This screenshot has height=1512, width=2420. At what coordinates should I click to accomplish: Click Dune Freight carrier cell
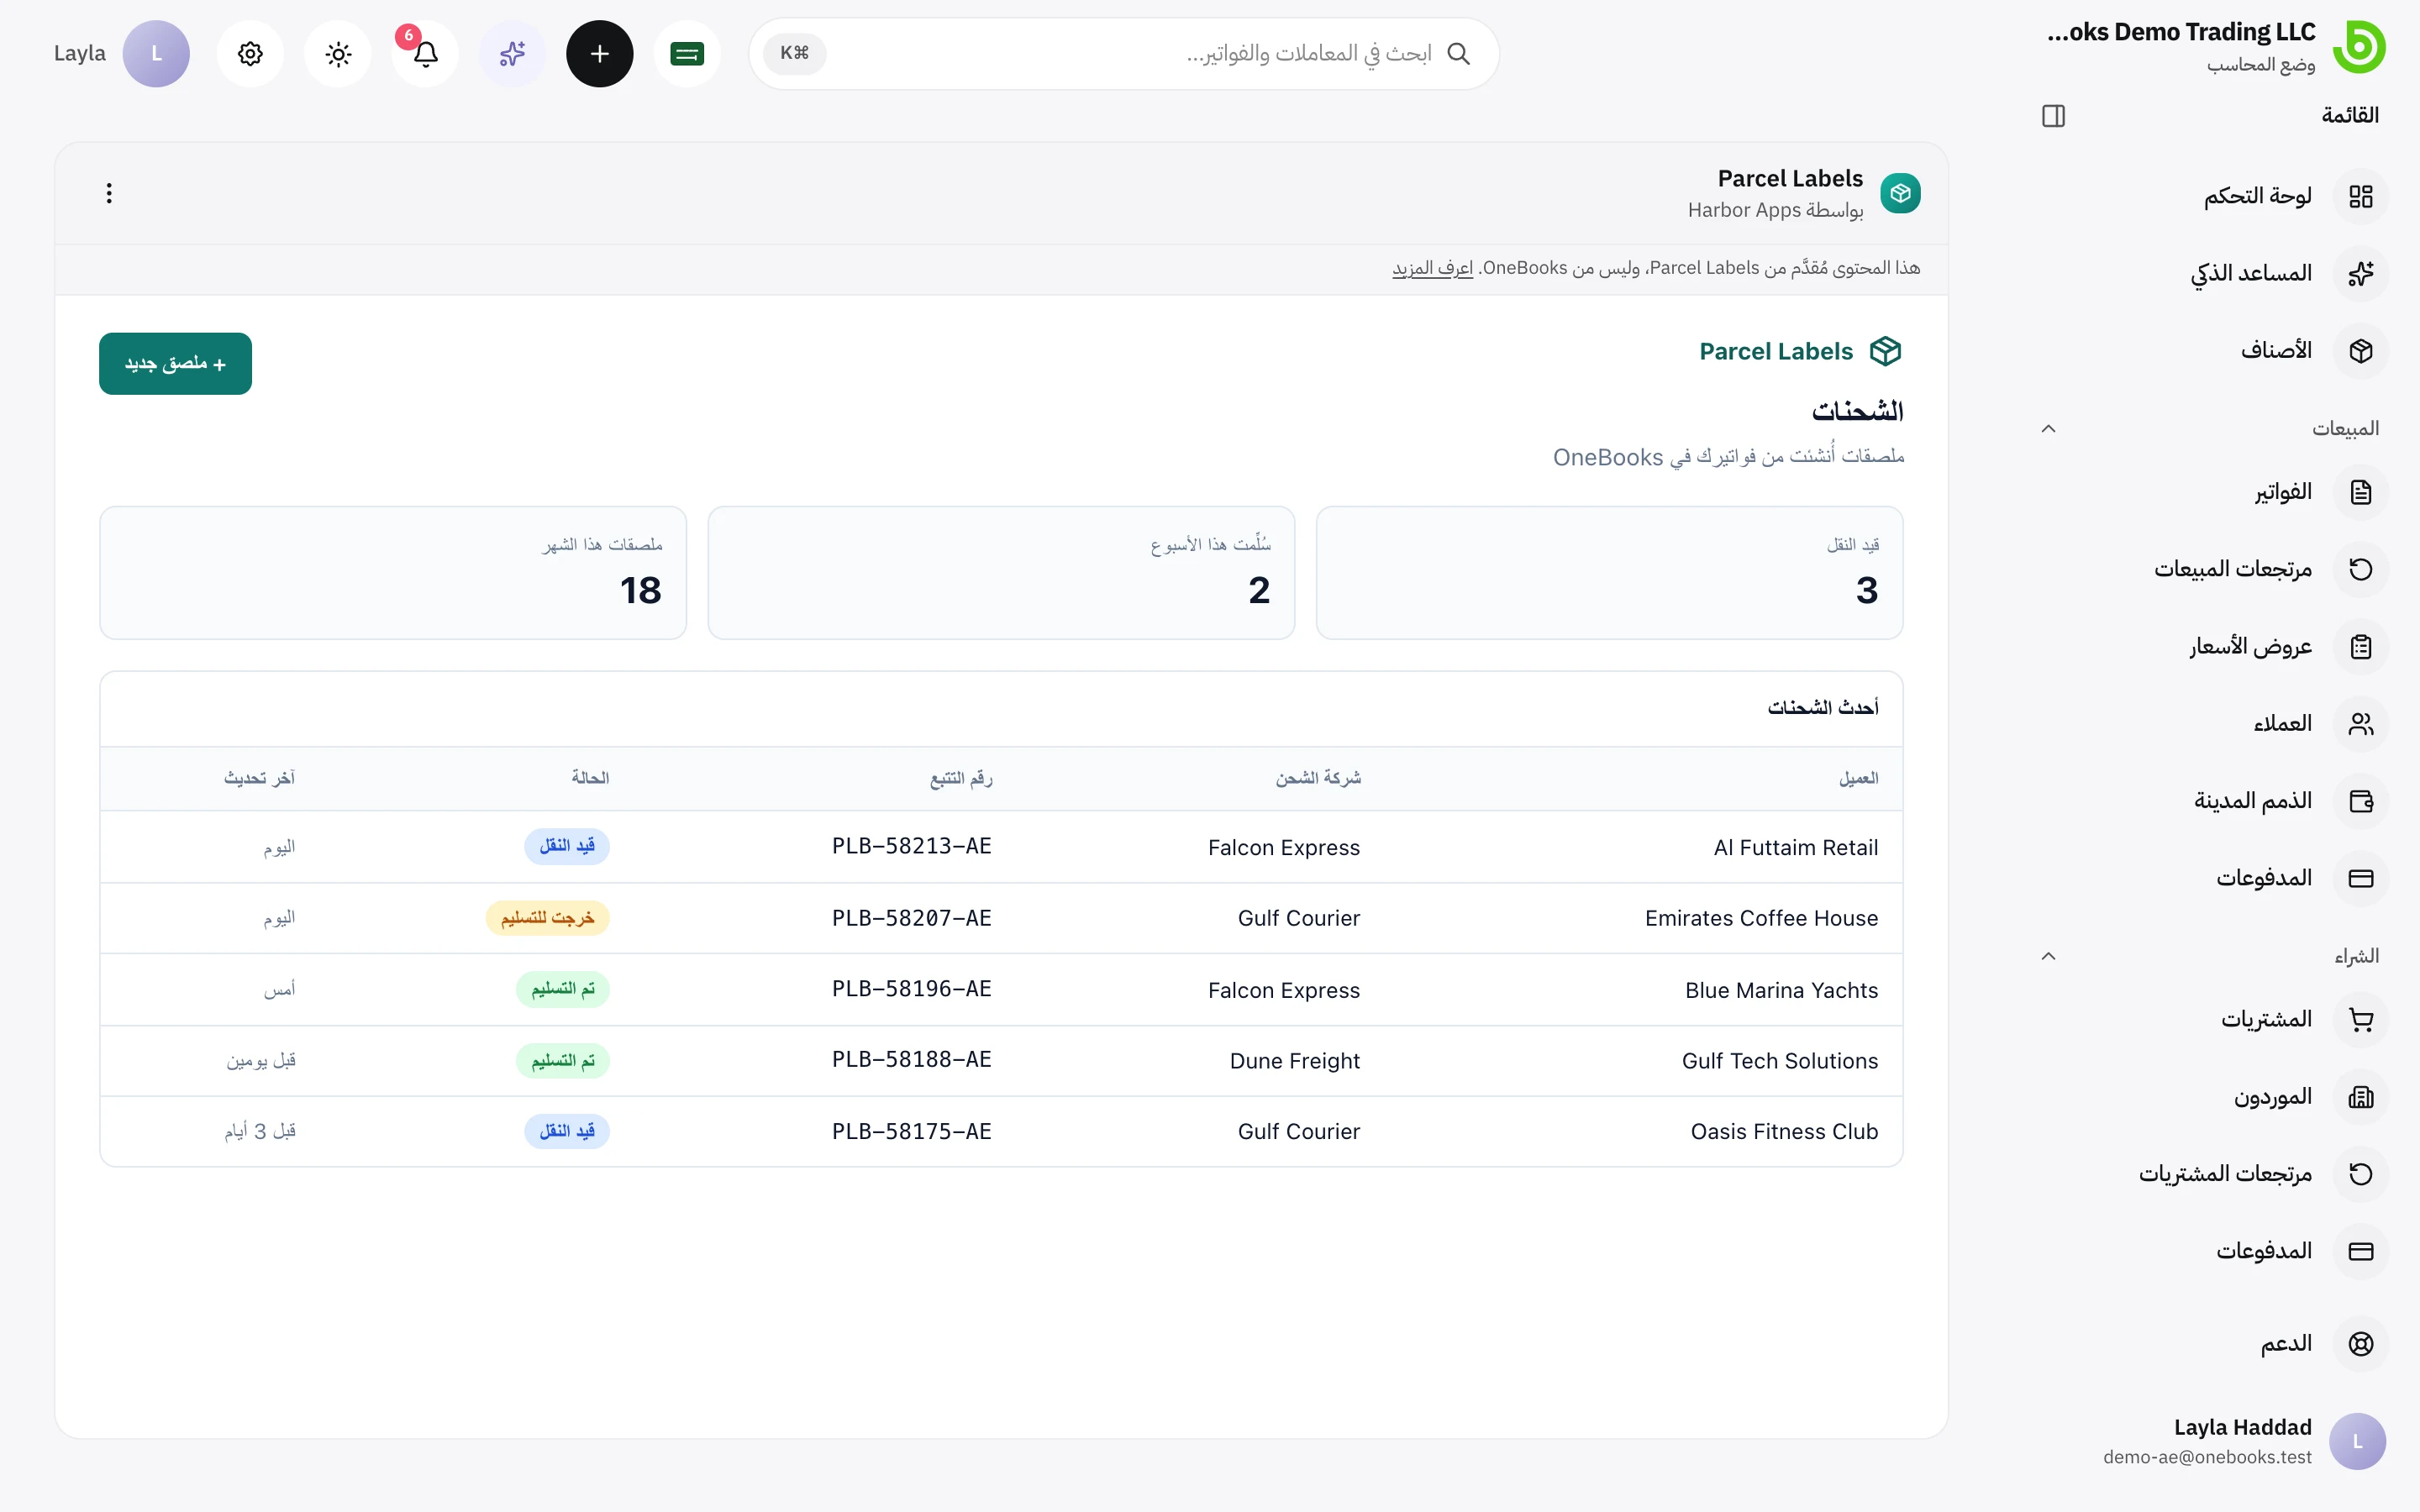(1295, 1061)
